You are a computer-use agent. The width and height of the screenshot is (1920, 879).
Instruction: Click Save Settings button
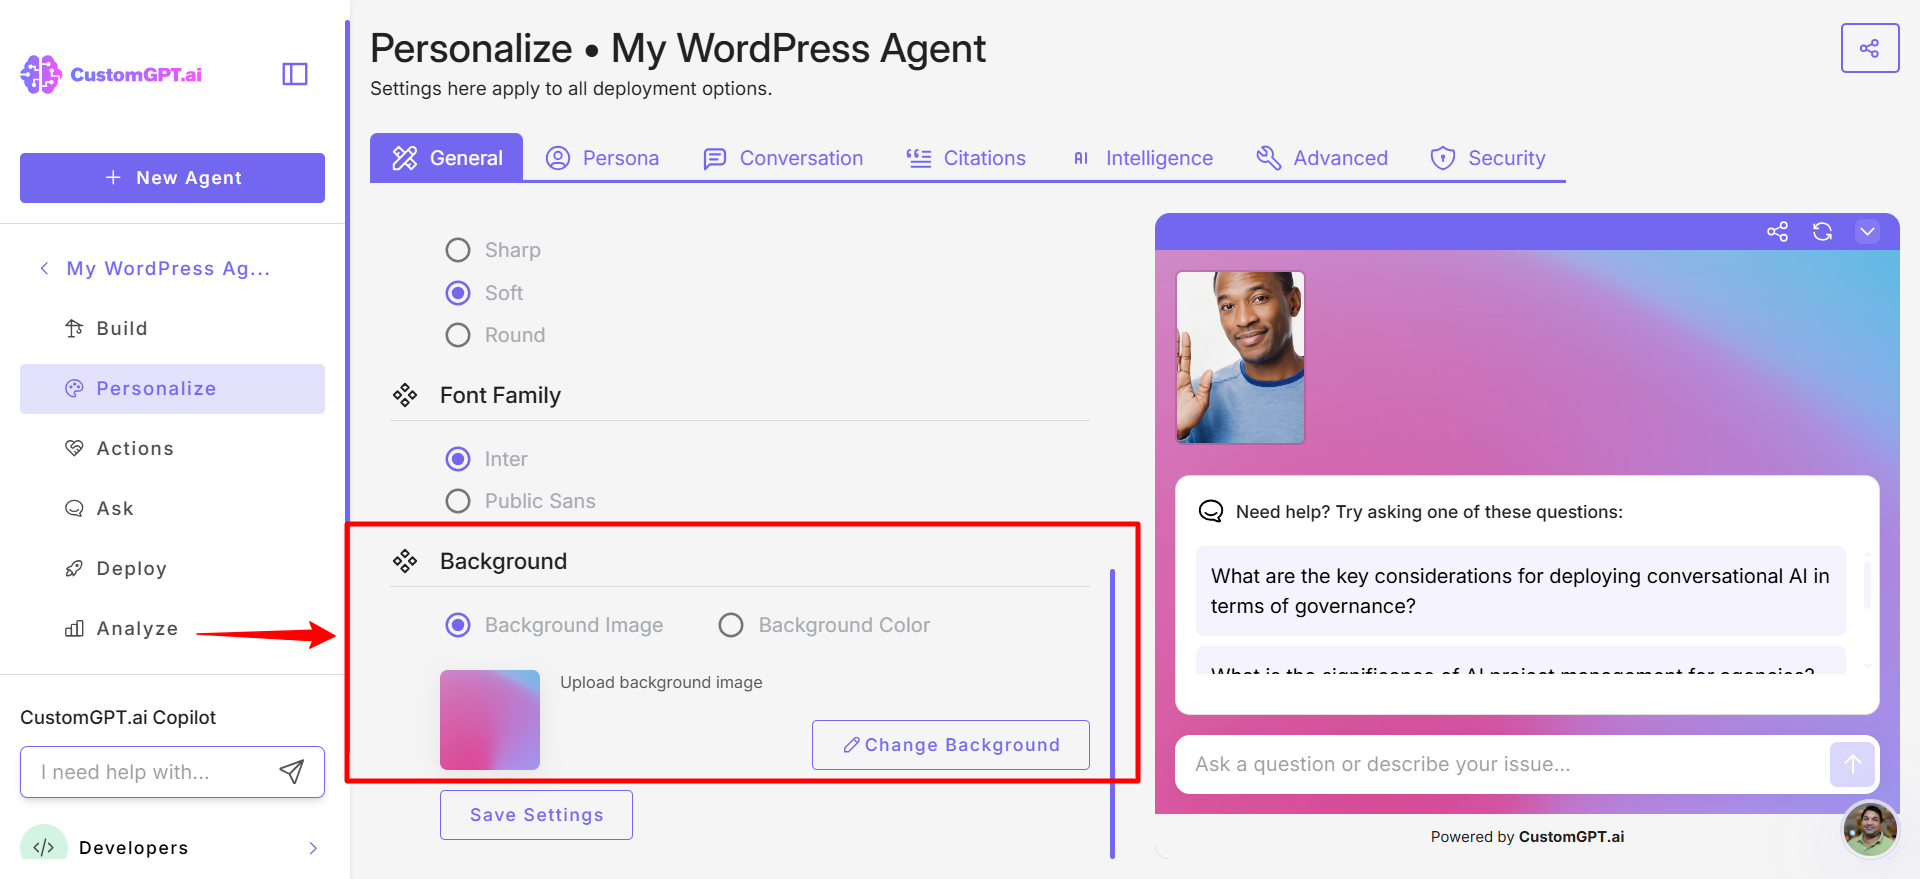coord(536,815)
